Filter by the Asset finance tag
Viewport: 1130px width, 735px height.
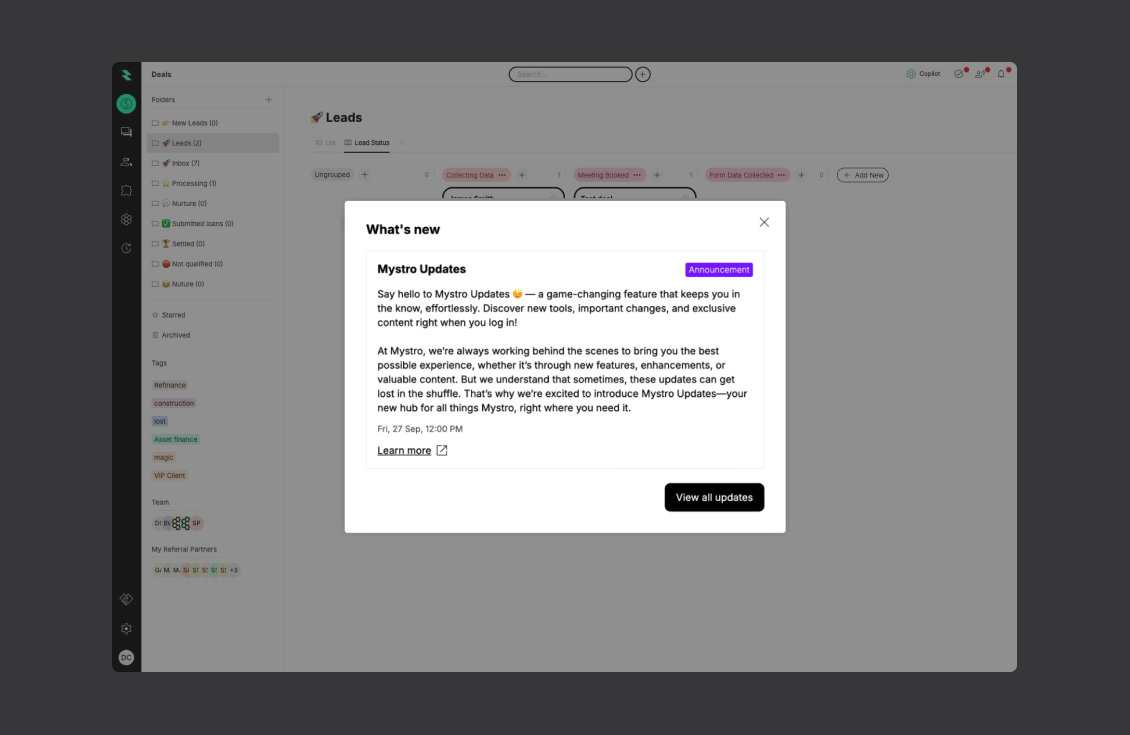click(175, 440)
